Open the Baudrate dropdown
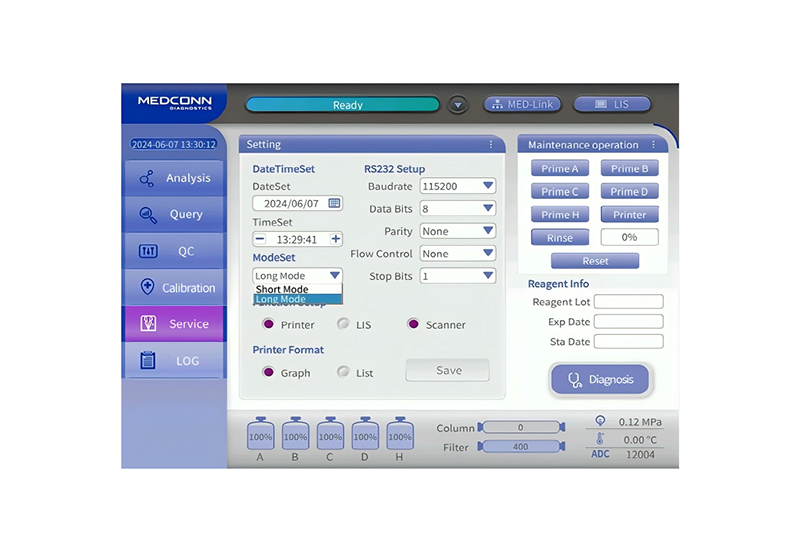The image size is (800, 550). click(x=458, y=186)
